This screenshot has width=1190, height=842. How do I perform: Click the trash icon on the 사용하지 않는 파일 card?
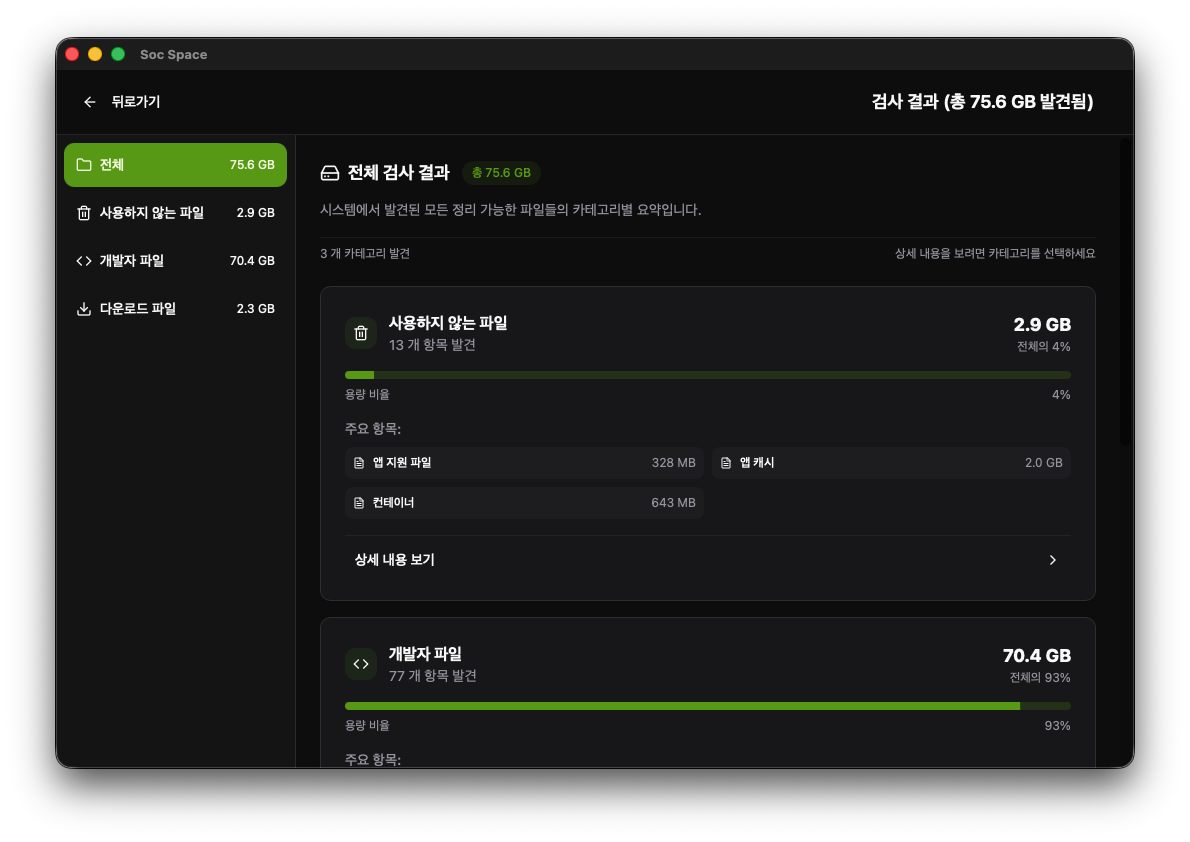click(361, 333)
